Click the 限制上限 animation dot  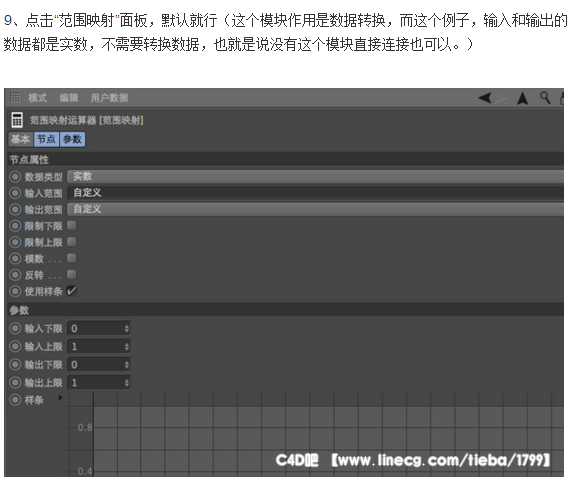[15, 242]
